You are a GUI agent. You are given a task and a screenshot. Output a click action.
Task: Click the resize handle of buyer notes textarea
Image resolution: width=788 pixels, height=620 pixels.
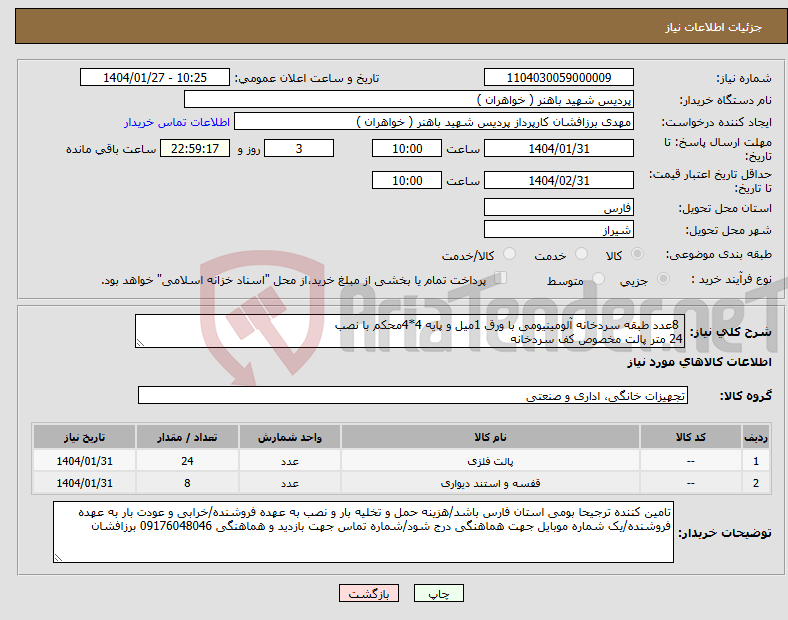pyautogui.click(x=58, y=558)
